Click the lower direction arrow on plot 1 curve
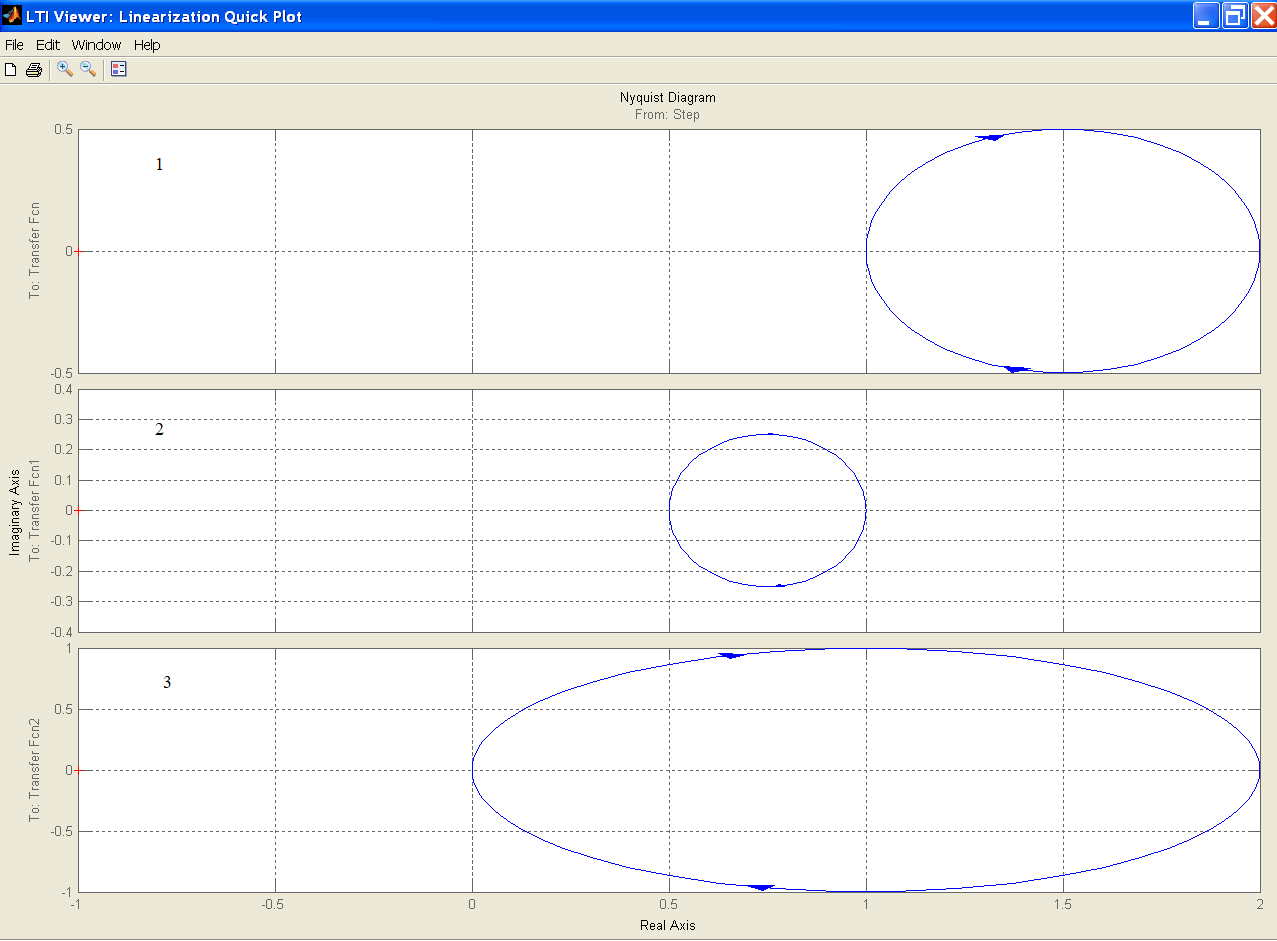The width and height of the screenshot is (1277, 941). click(1017, 369)
